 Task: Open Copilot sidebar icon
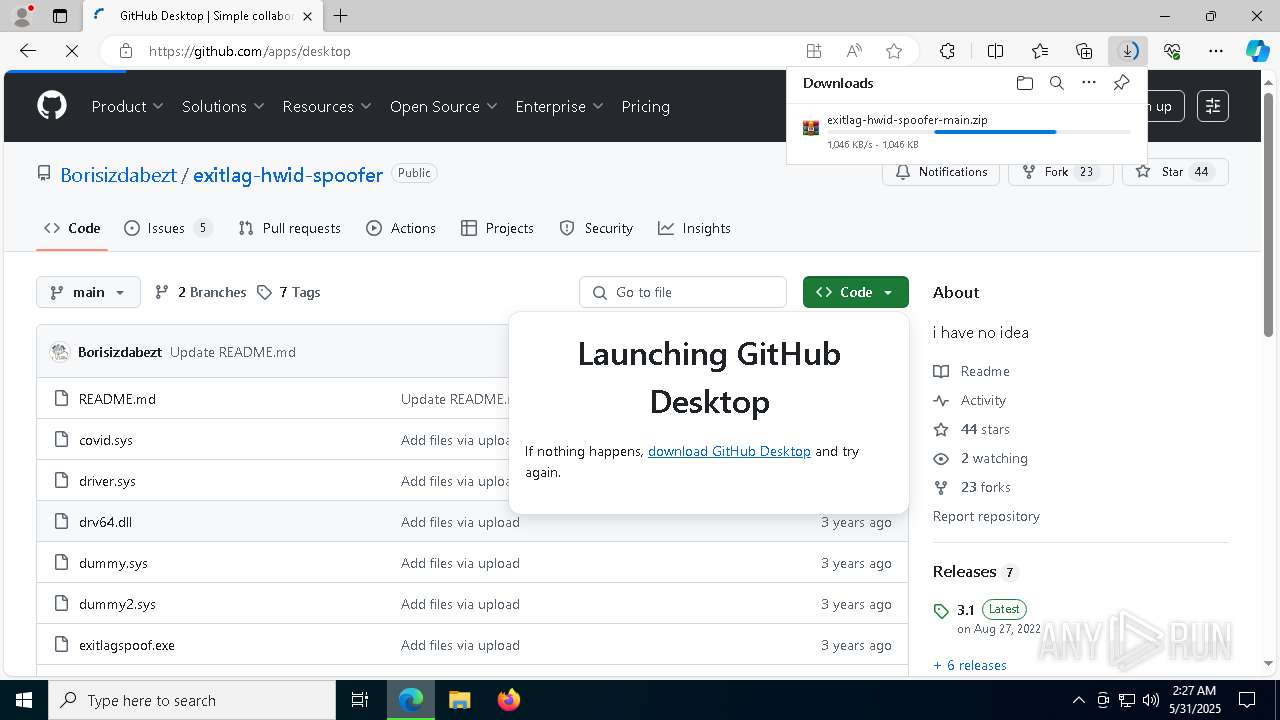[1257, 51]
